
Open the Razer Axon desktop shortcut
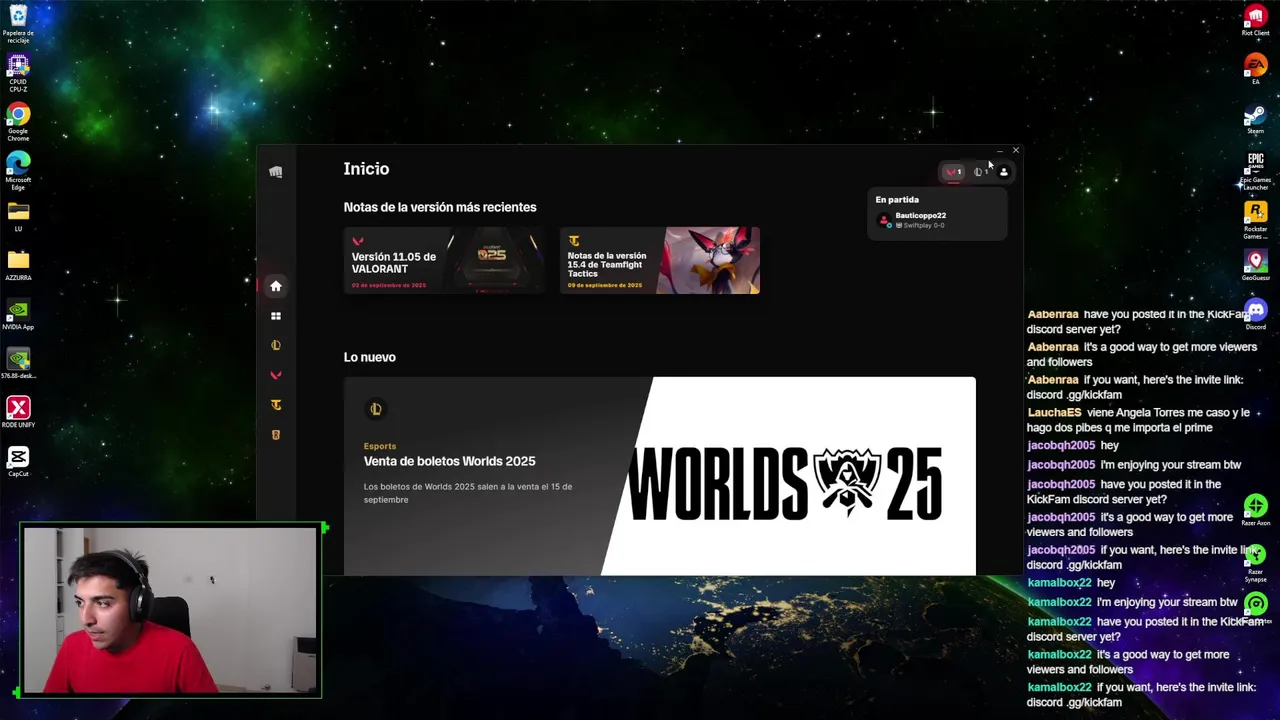pos(1256,511)
